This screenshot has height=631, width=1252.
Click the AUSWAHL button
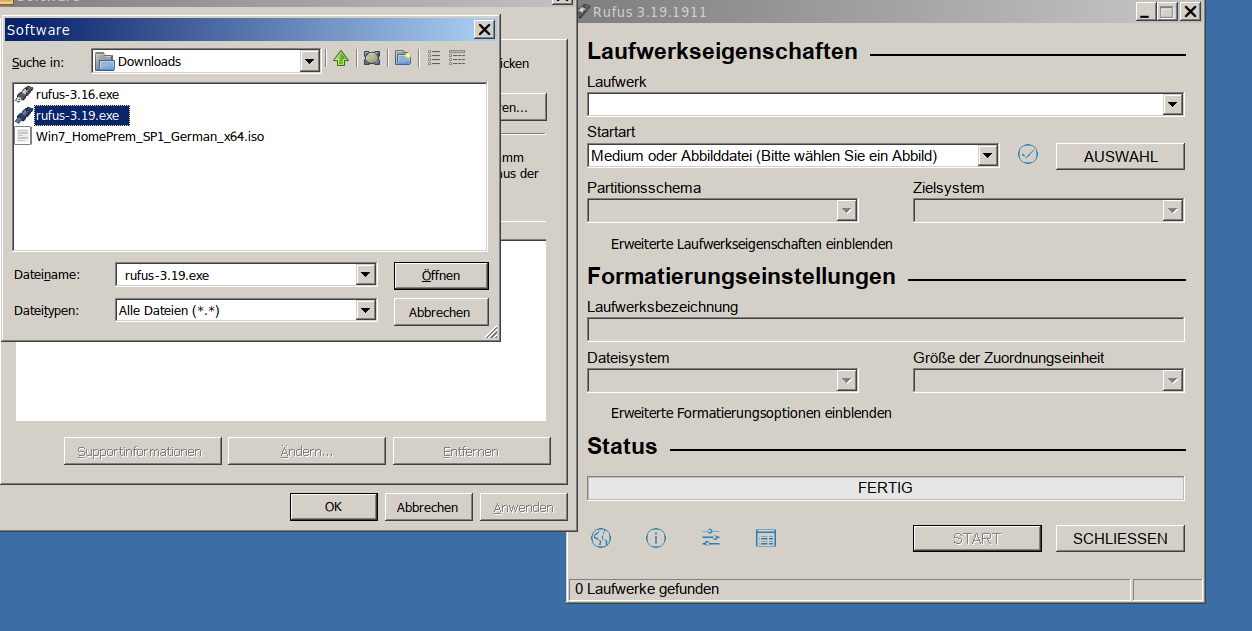(1120, 157)
